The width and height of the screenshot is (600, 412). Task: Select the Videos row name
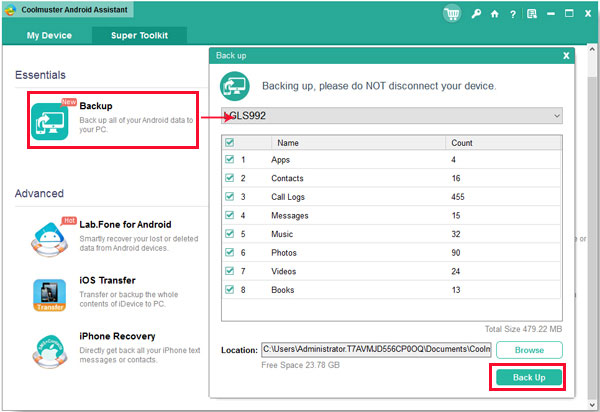coord(284,272)
